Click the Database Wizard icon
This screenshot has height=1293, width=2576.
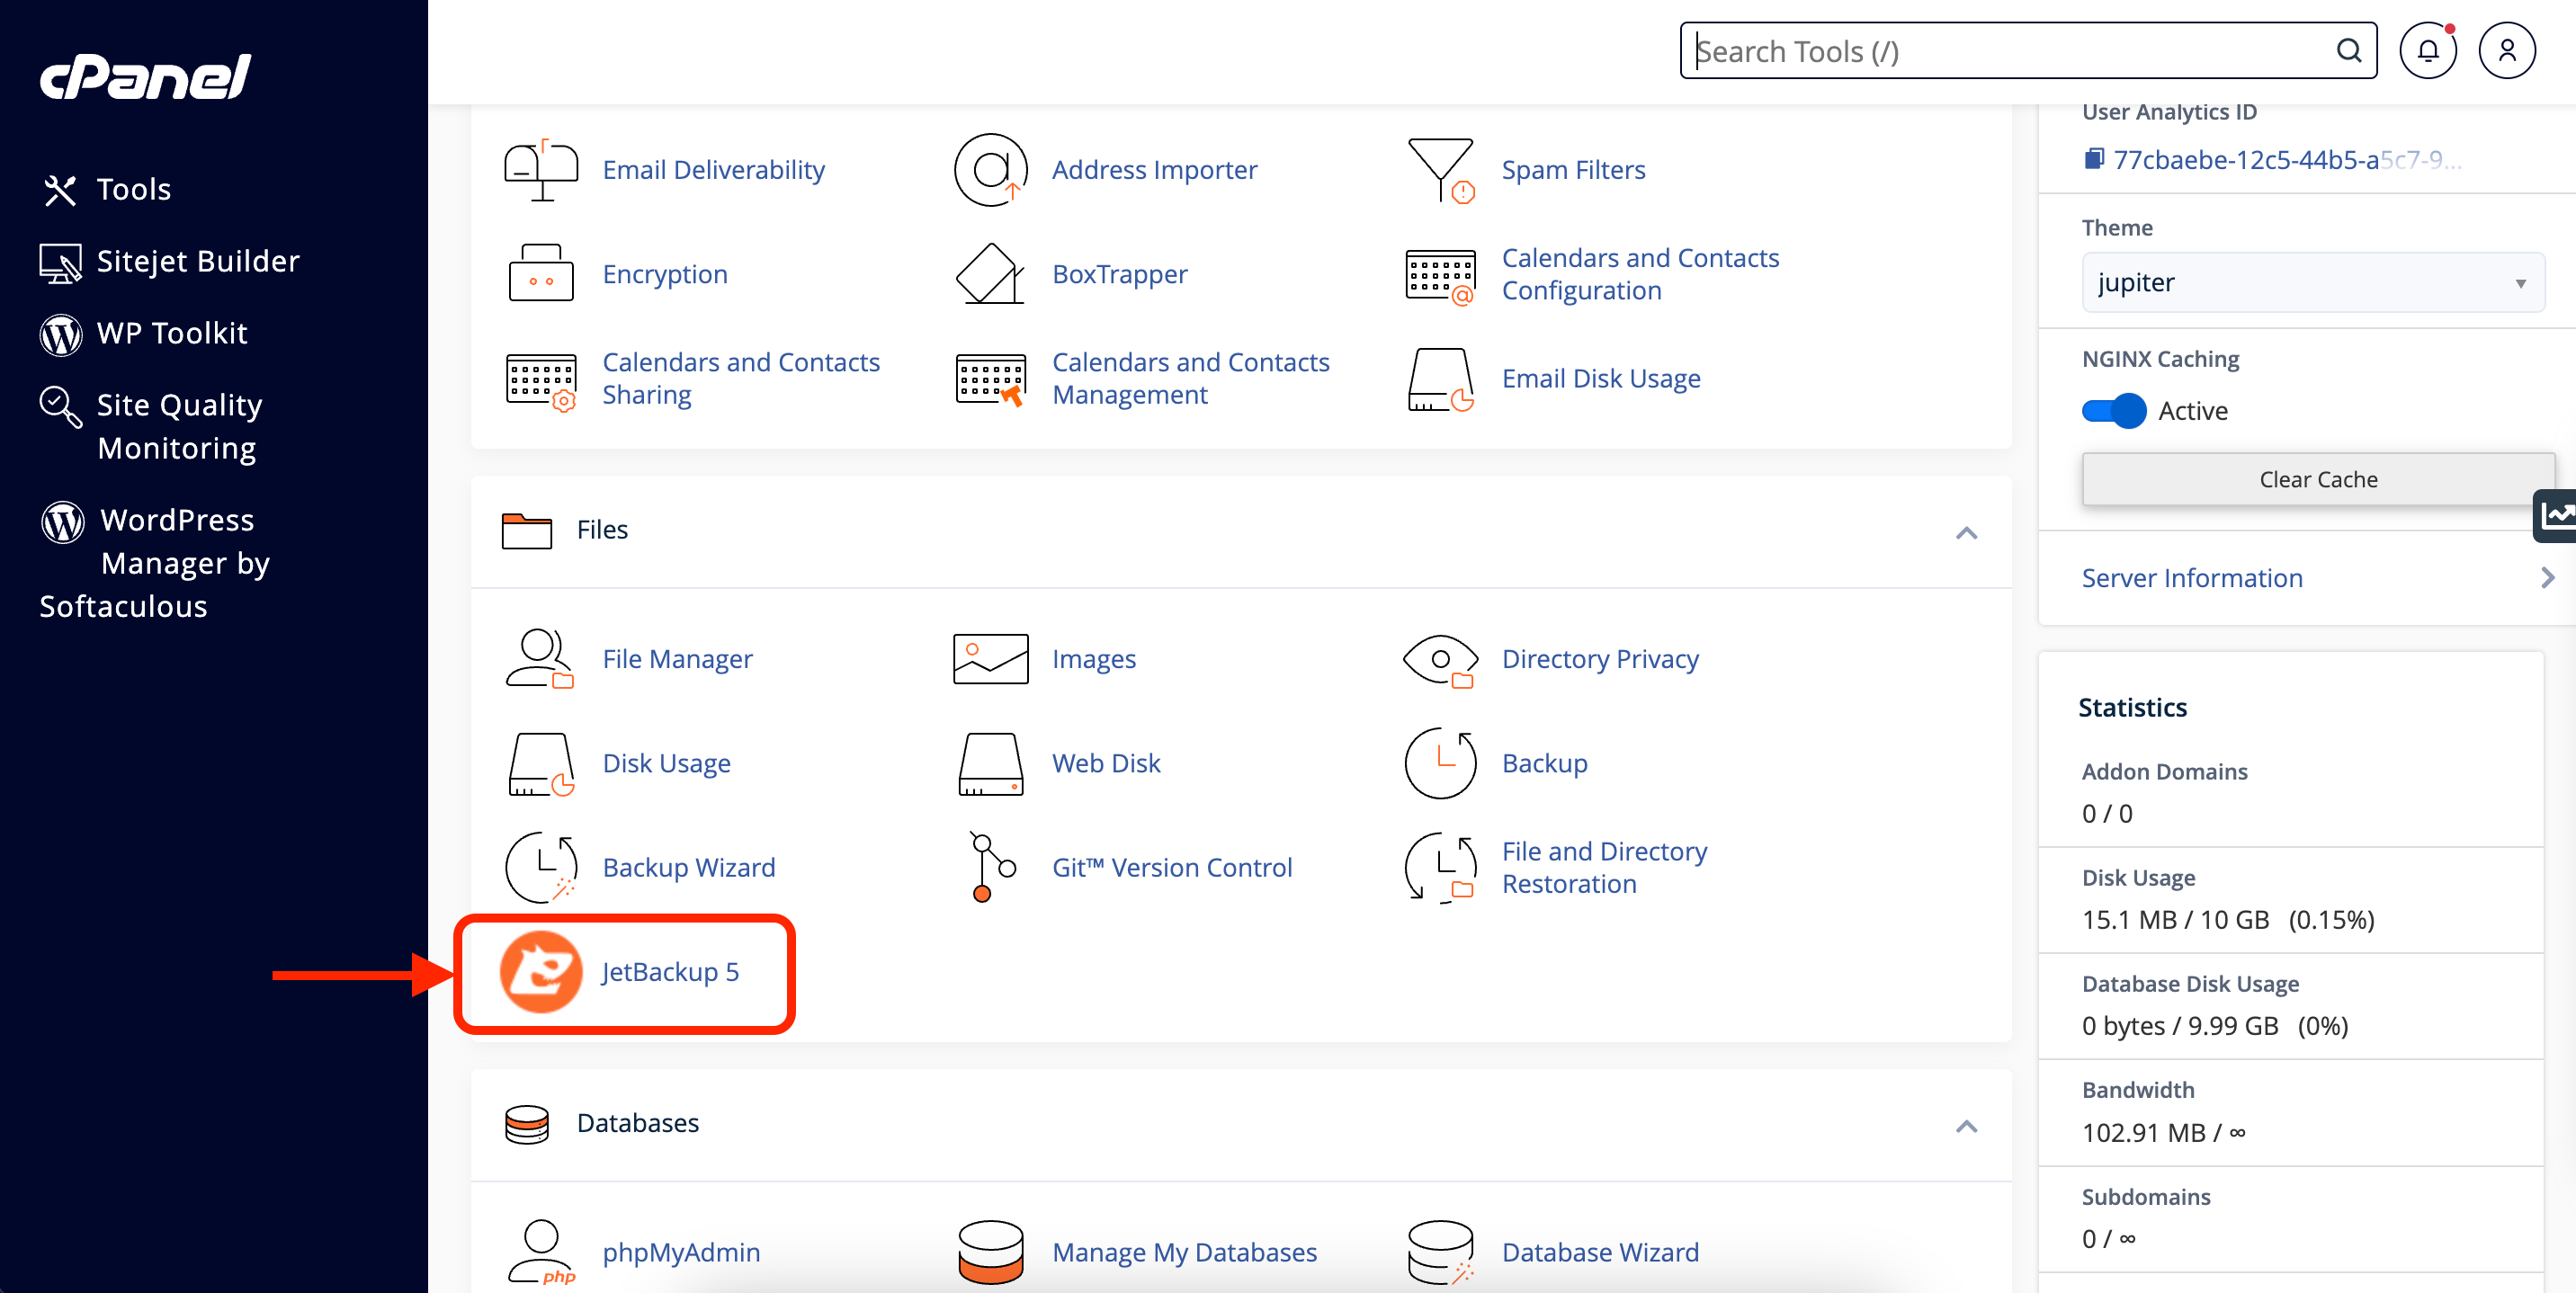1441,1252
